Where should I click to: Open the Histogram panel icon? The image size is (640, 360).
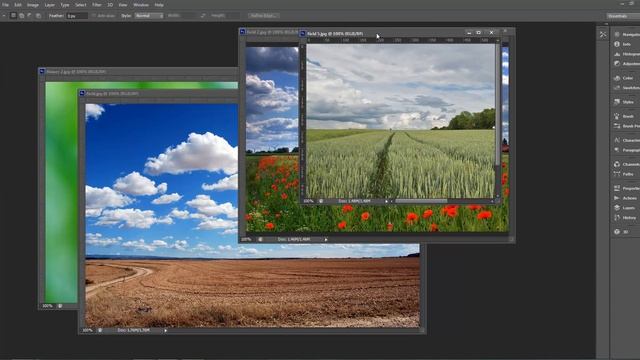[617, 54]
